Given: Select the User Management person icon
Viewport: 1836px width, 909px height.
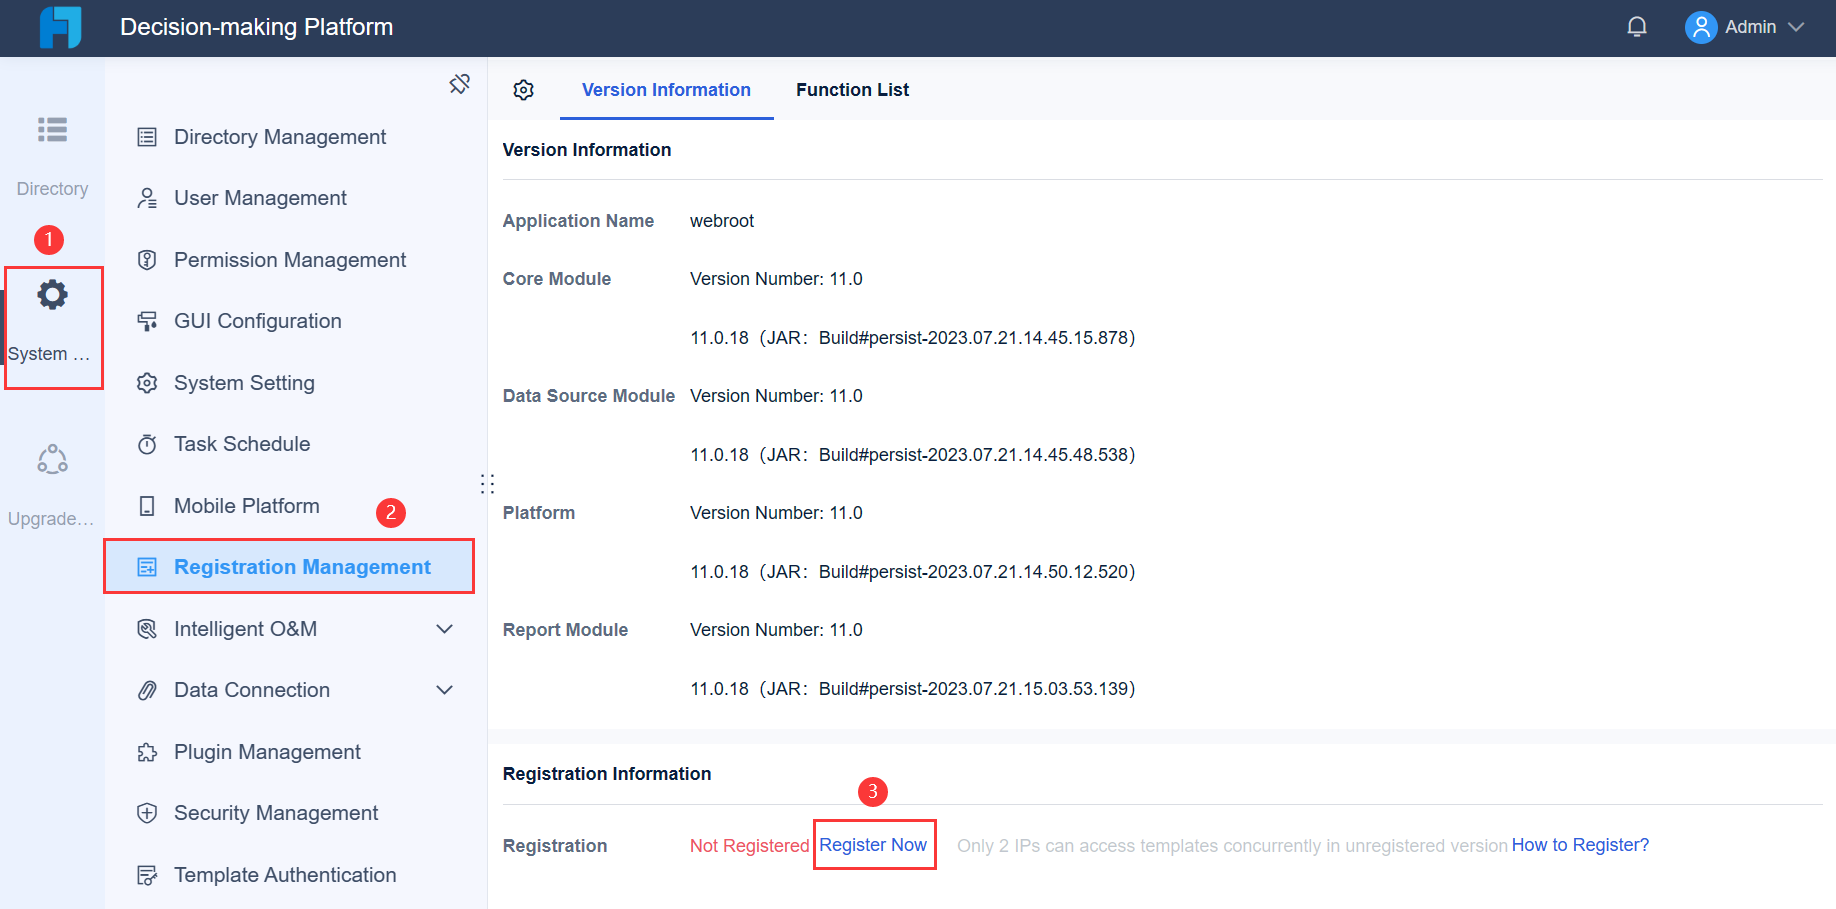Looking at the screenshot, I should click(148, 197).
